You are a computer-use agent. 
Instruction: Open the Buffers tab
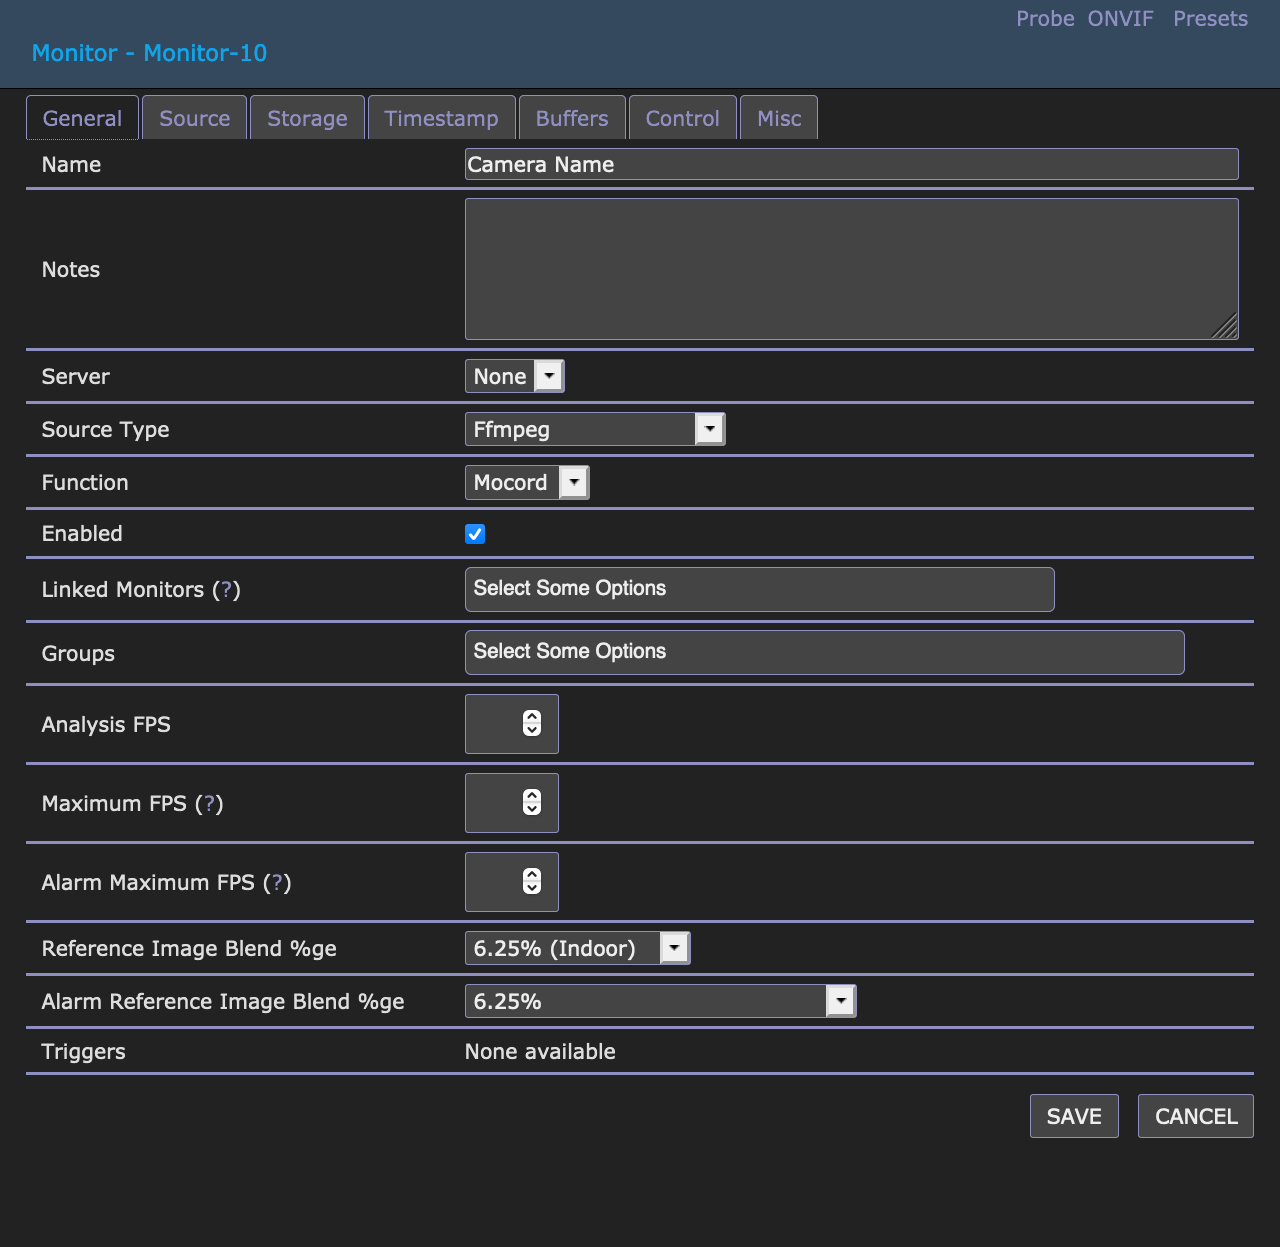(572, 118)
